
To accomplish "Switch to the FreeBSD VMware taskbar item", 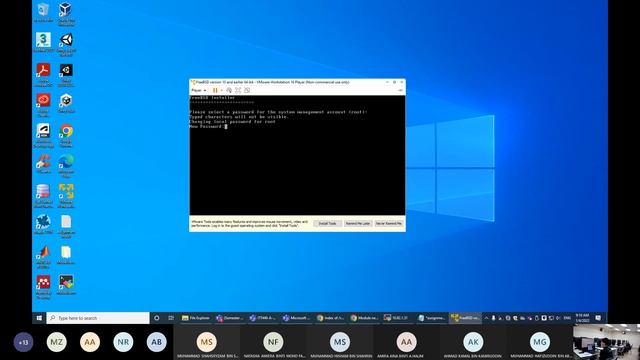I will coord(465,318).
